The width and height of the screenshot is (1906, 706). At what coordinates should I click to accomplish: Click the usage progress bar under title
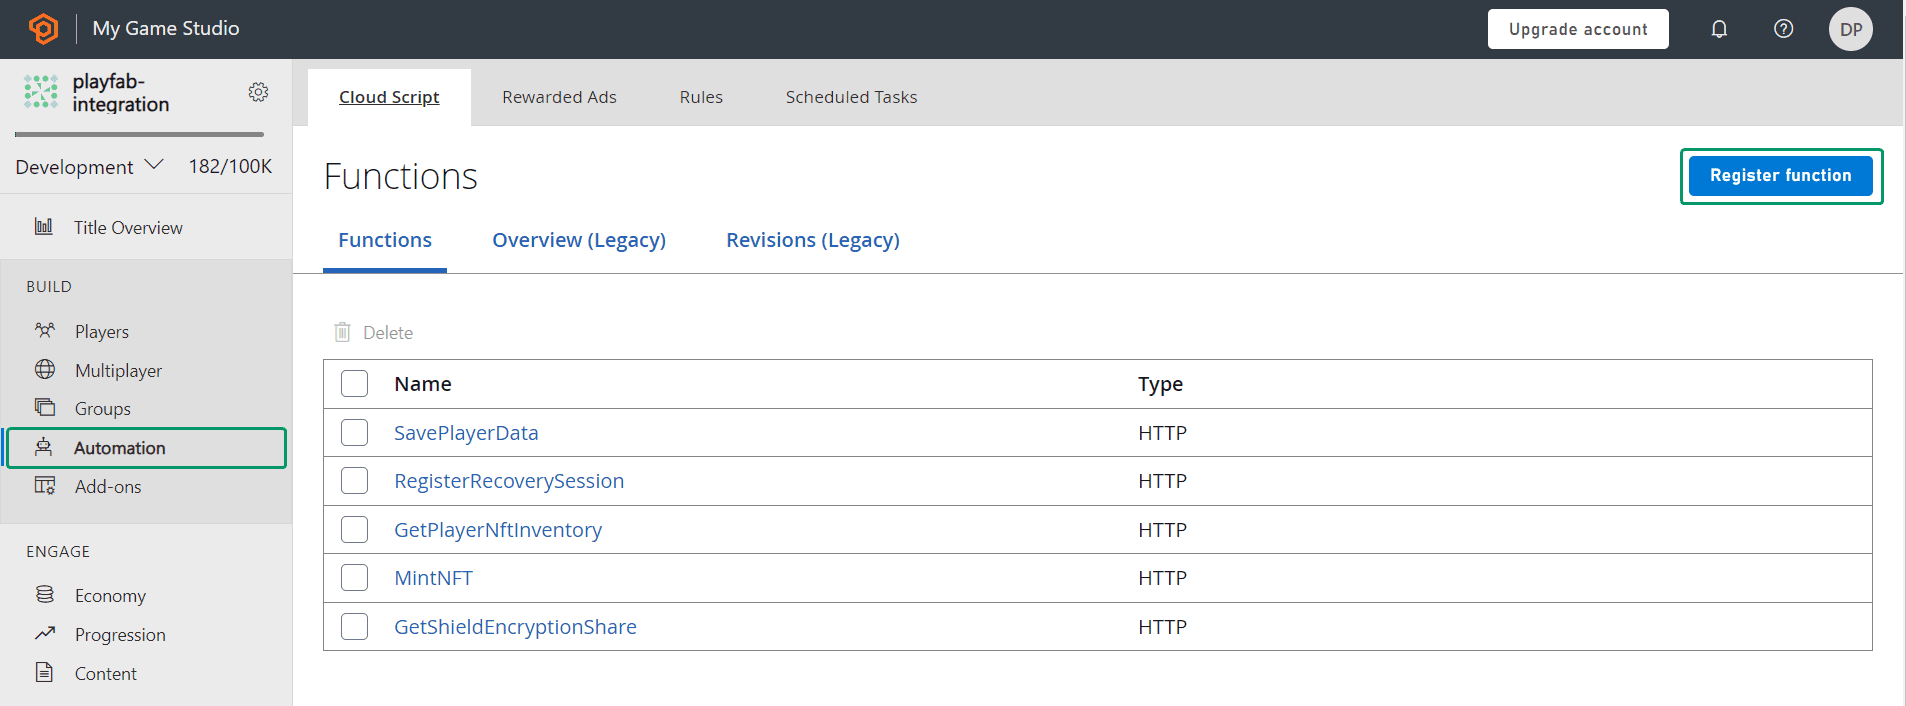pos(139,134)
